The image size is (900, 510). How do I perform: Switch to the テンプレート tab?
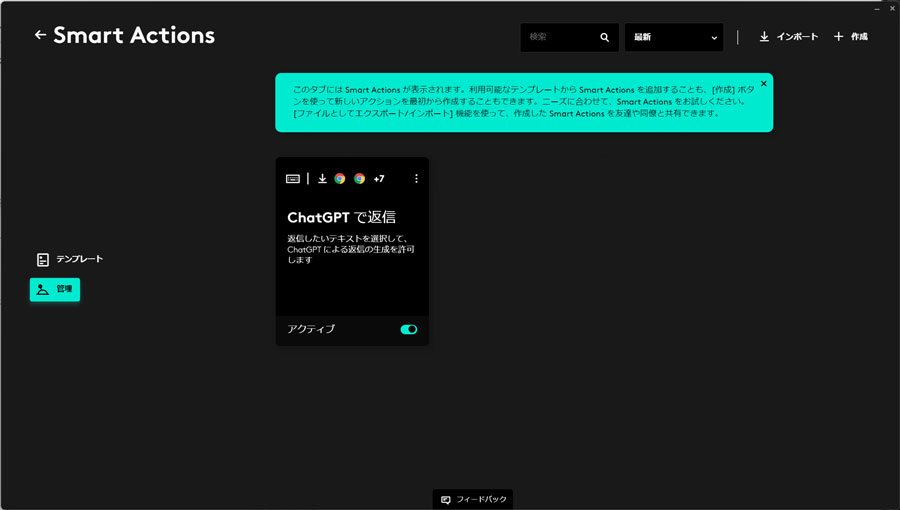[x=69, y=259]
